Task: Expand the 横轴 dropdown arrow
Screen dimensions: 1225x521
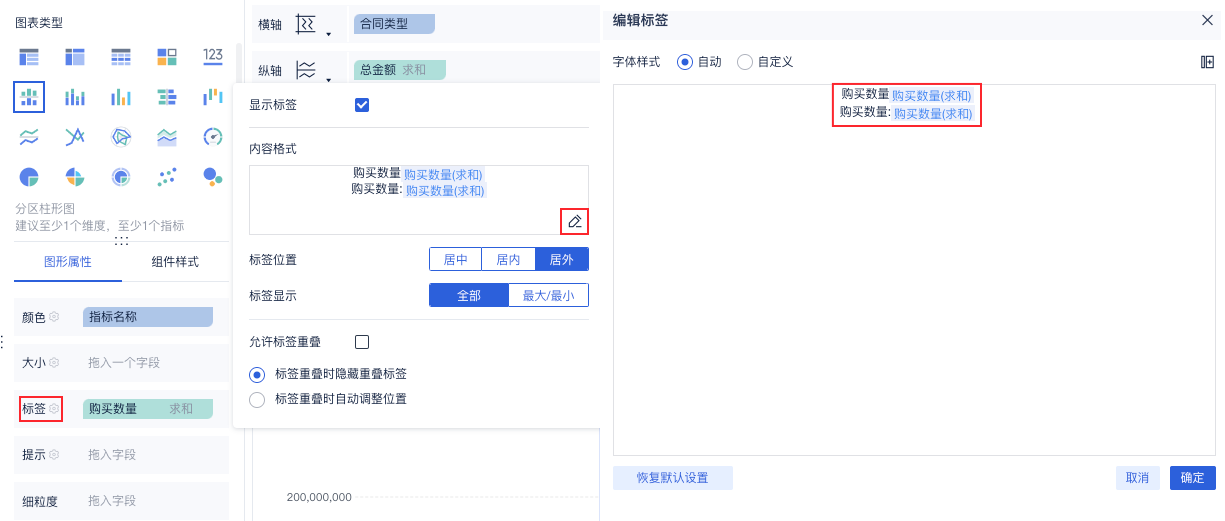Action: pos(328,35)
